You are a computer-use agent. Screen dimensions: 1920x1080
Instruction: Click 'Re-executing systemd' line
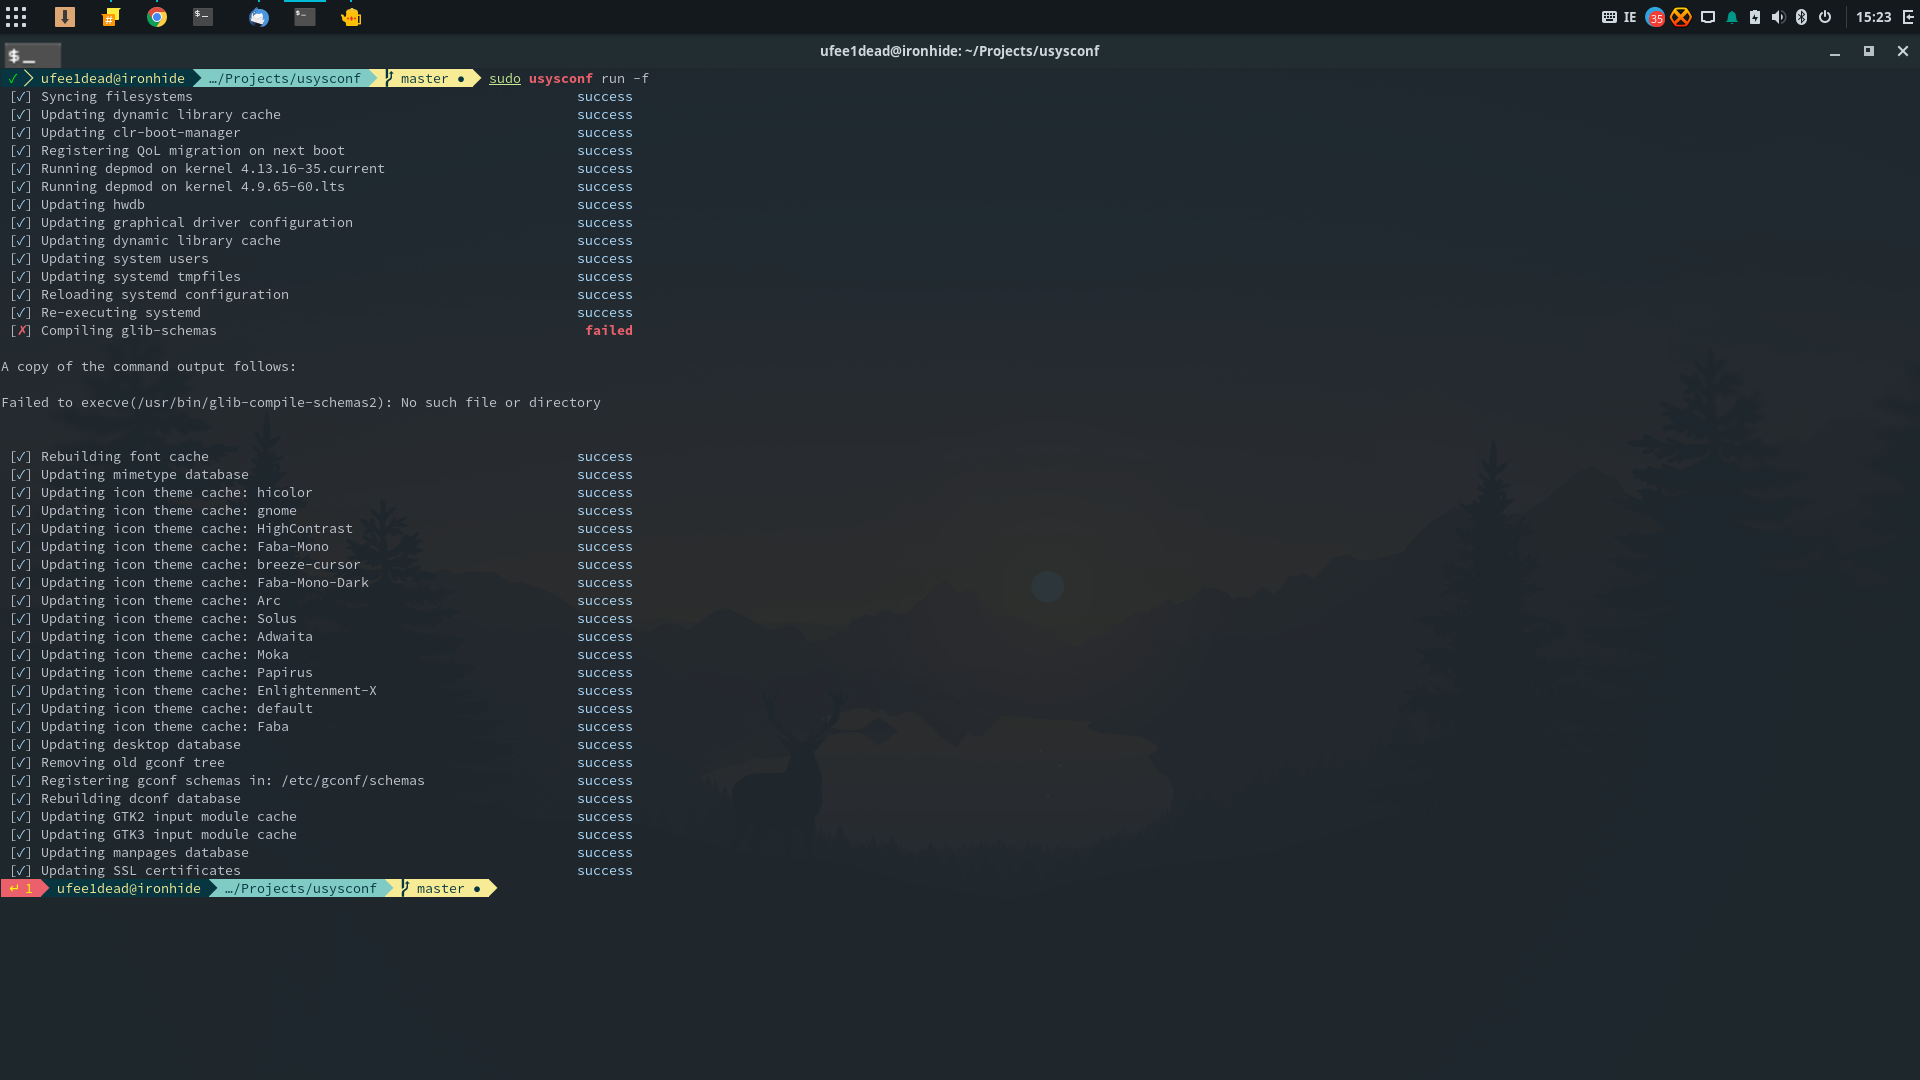(121, 312)
